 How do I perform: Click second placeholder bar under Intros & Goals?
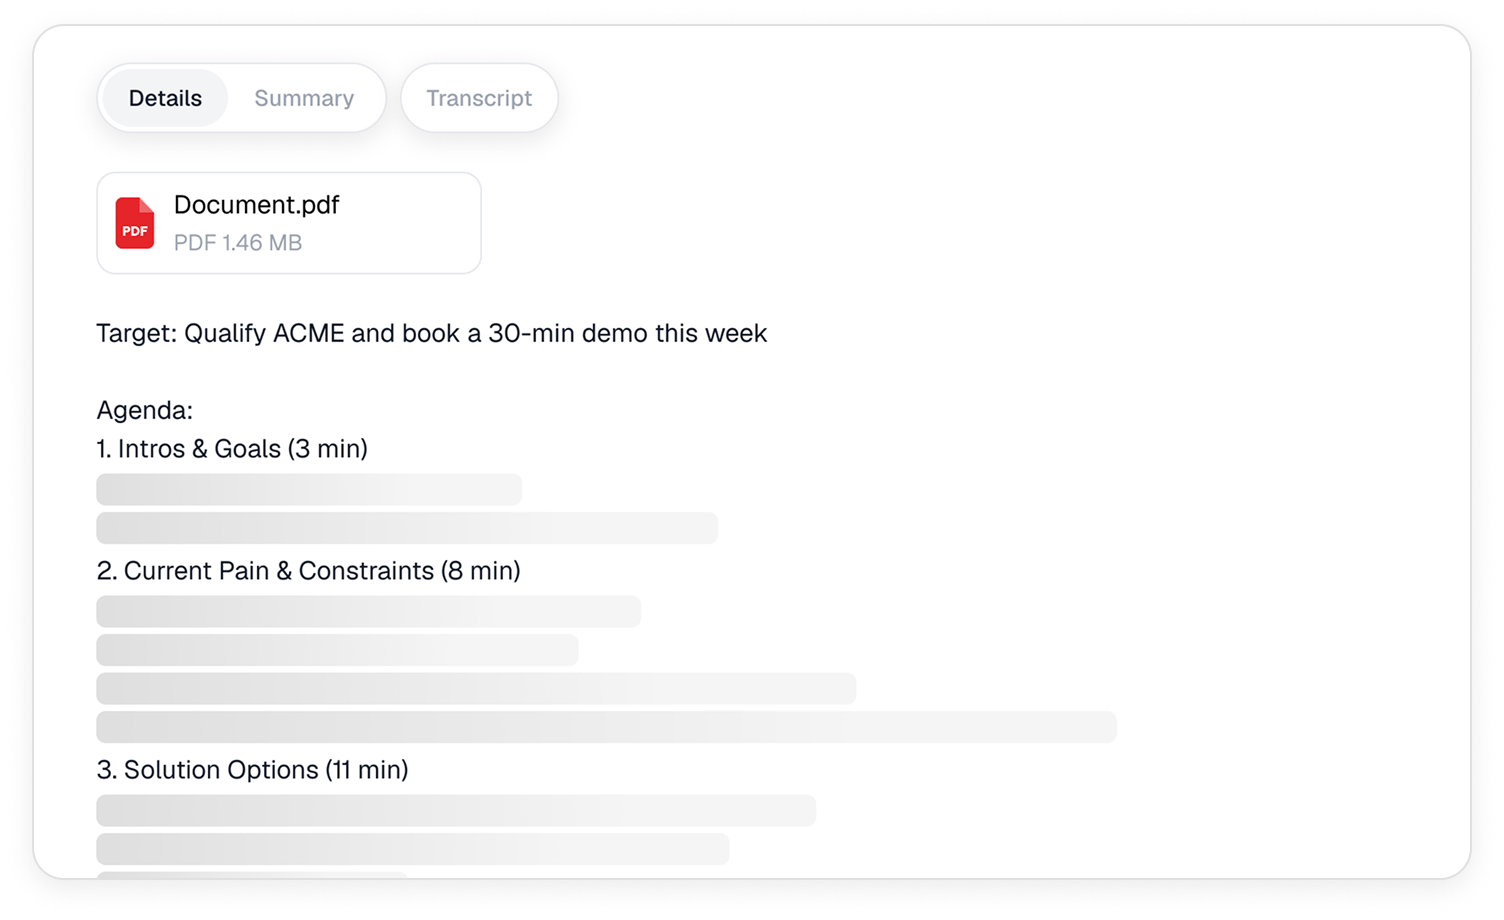(x=406, y=528)
